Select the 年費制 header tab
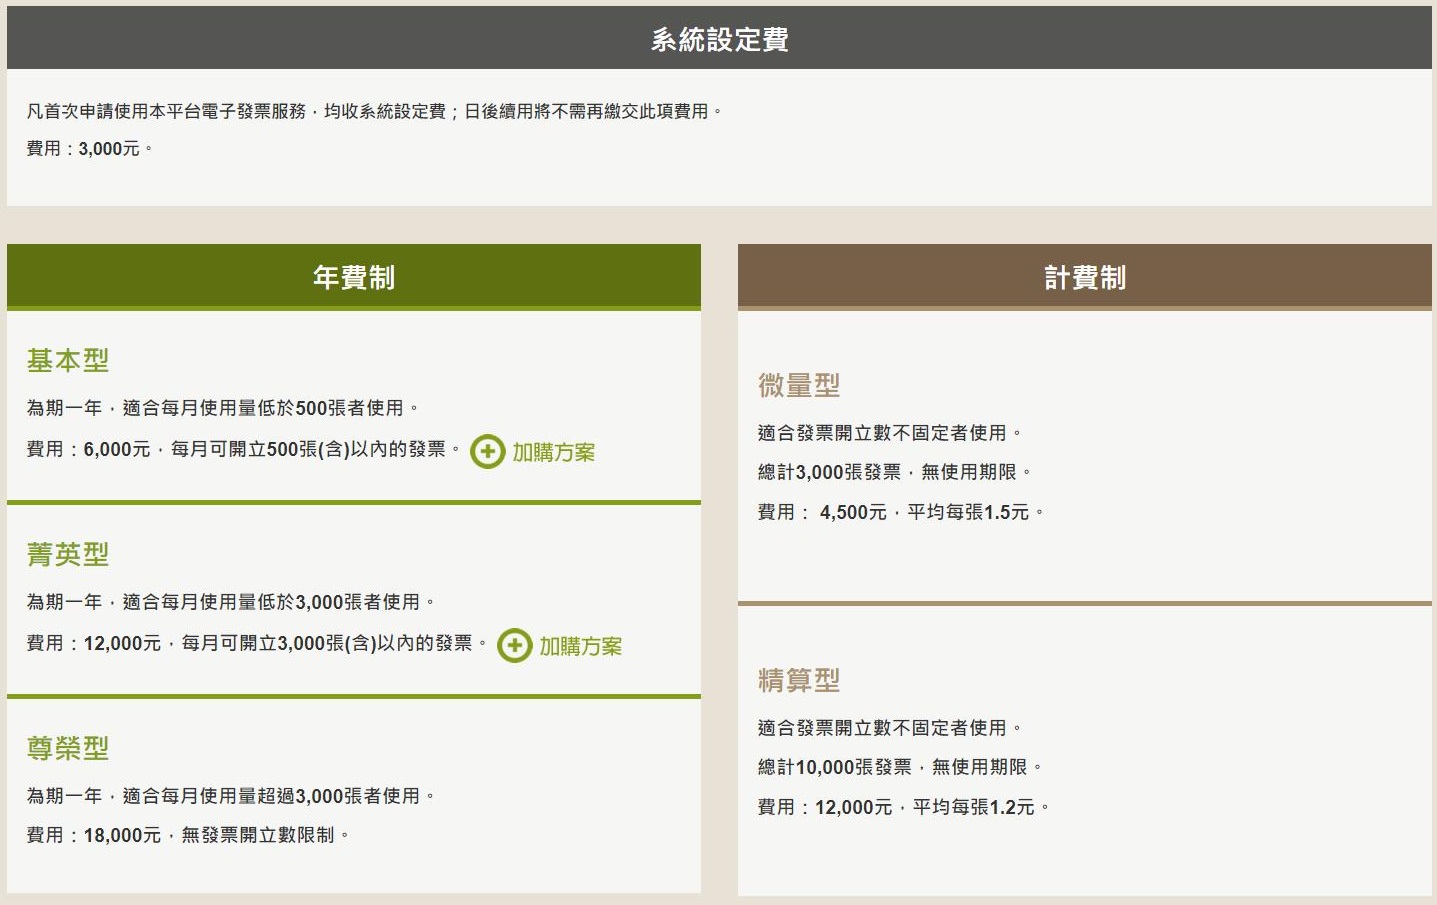 [353, 277]
